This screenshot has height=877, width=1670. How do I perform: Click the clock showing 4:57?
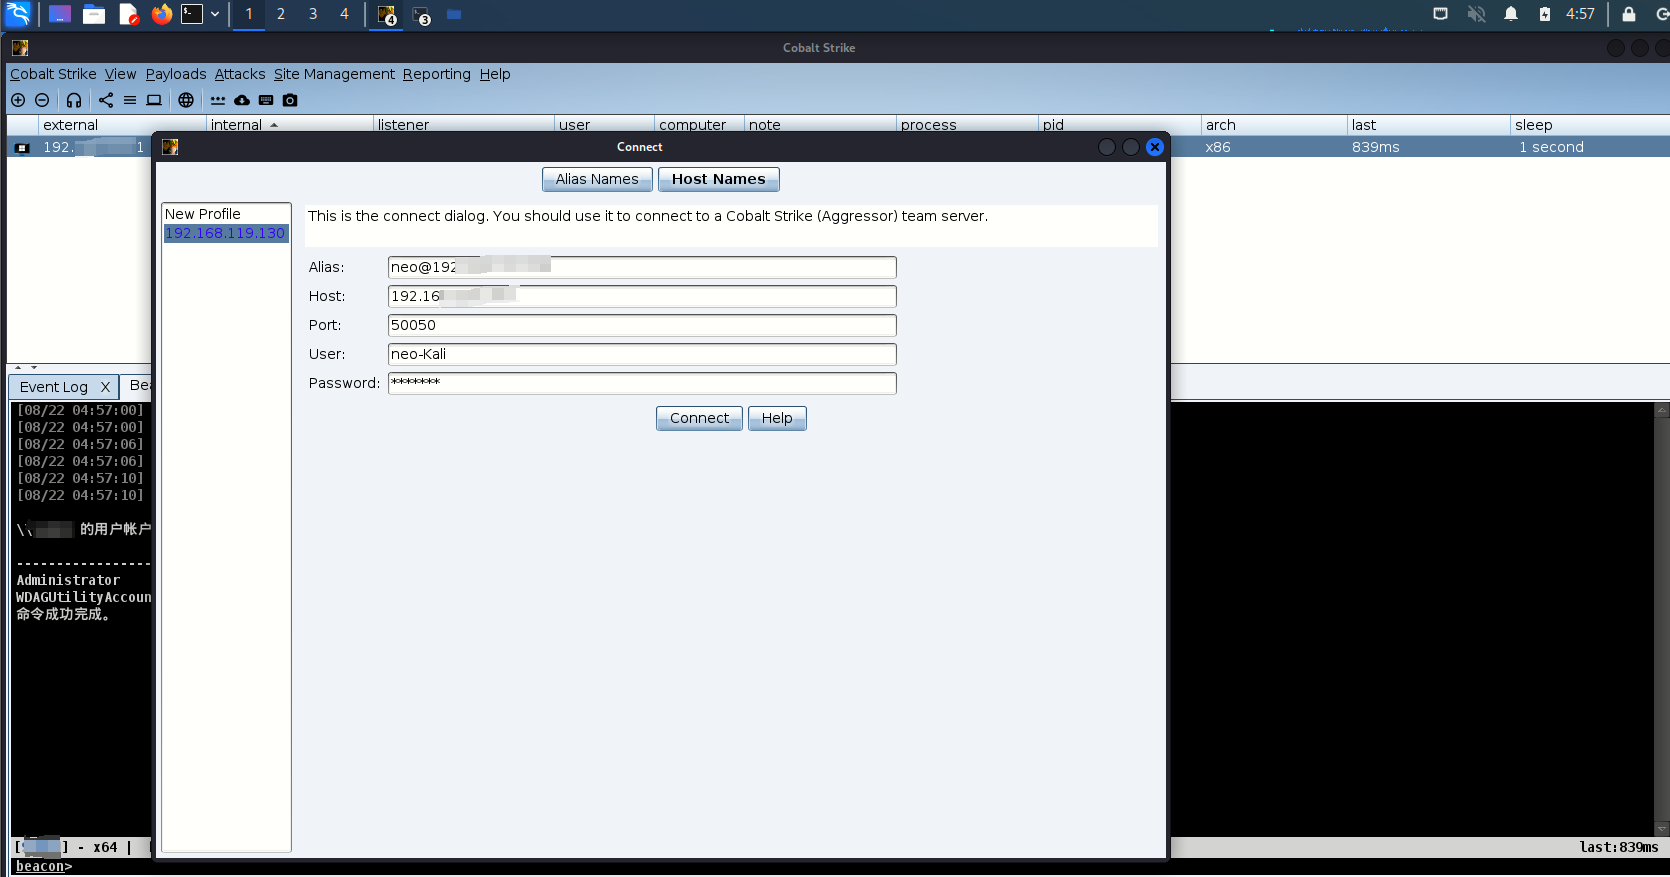click(x=1580, y=14)
